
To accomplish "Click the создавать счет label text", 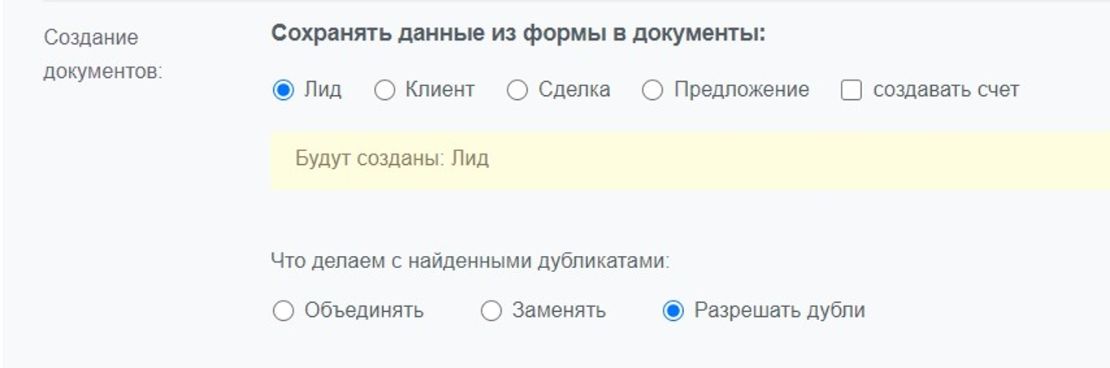I will [946, 91].
